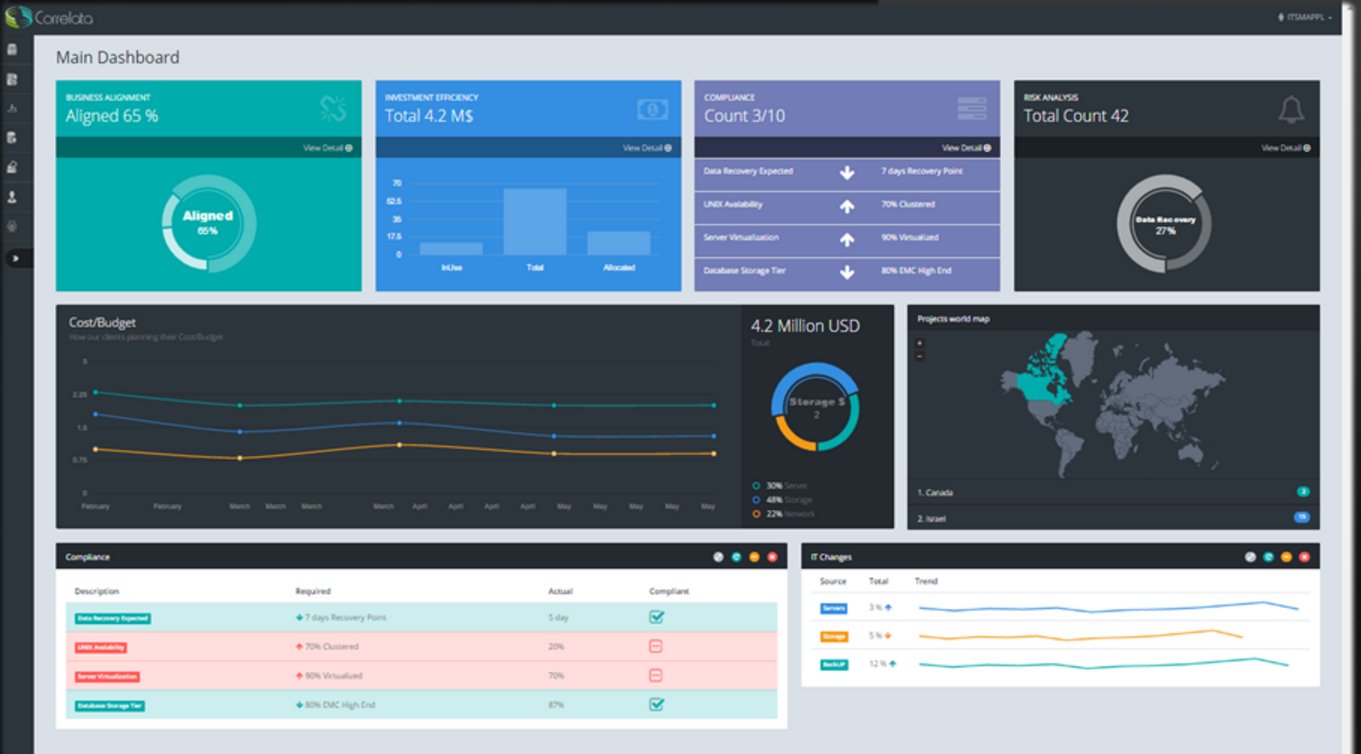This screenshot has width=1361, height=754.
Task: Toggle the Network series in the Cost/Budget legend
Action: point(783,514)
